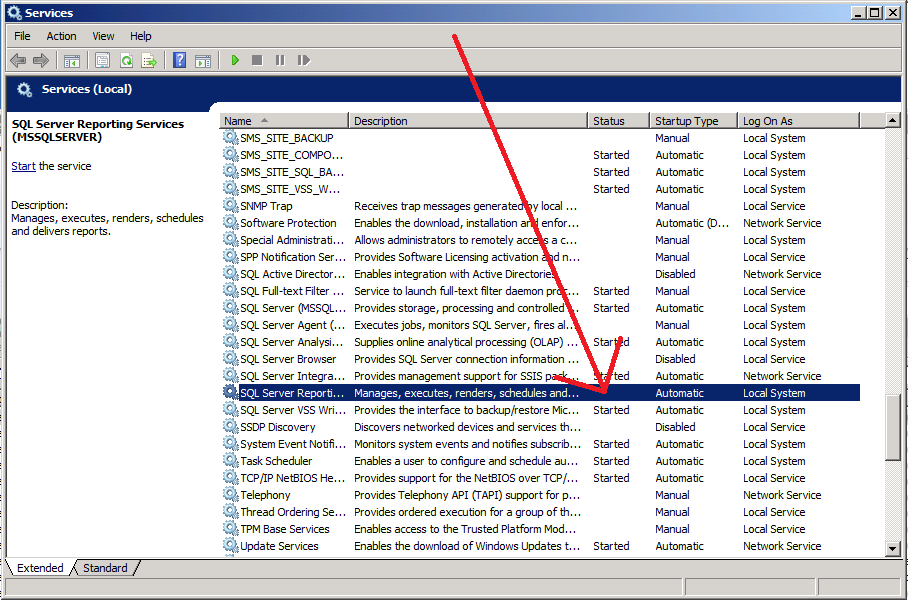Click the vertical scrollbar thumb
This screenshot has height=600, width=908.
(892, 427)
